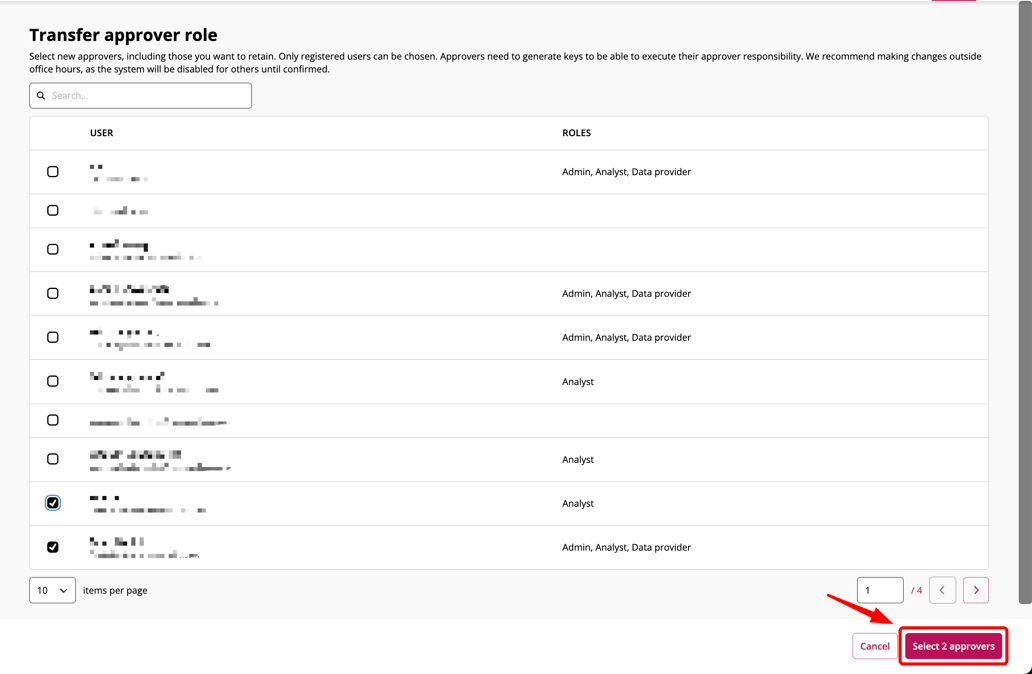
Task: Click the page number input box
Action: [879, 590]
